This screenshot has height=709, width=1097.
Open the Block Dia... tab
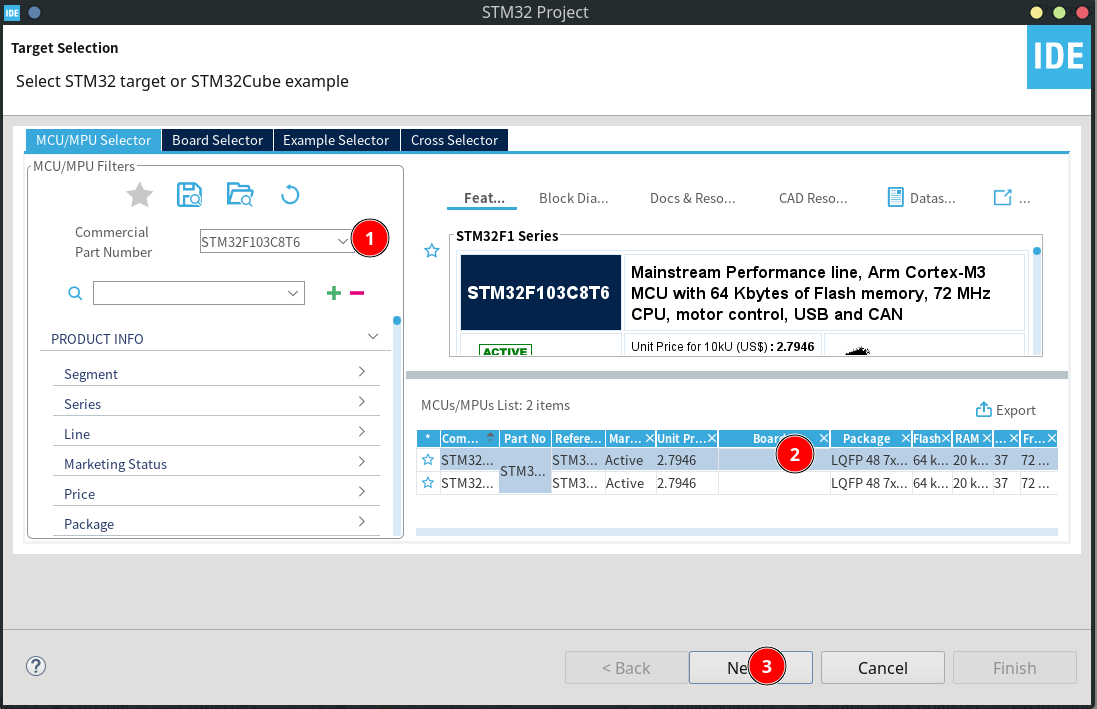574,198
